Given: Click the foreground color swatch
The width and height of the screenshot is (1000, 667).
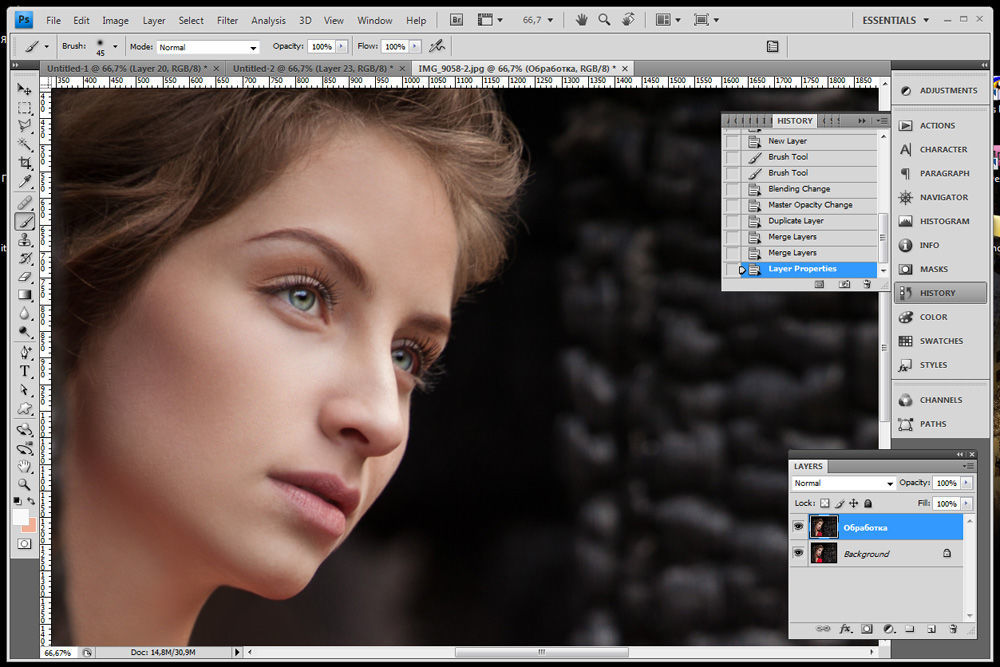Looking at the screenshot, I should pos(20,517).
